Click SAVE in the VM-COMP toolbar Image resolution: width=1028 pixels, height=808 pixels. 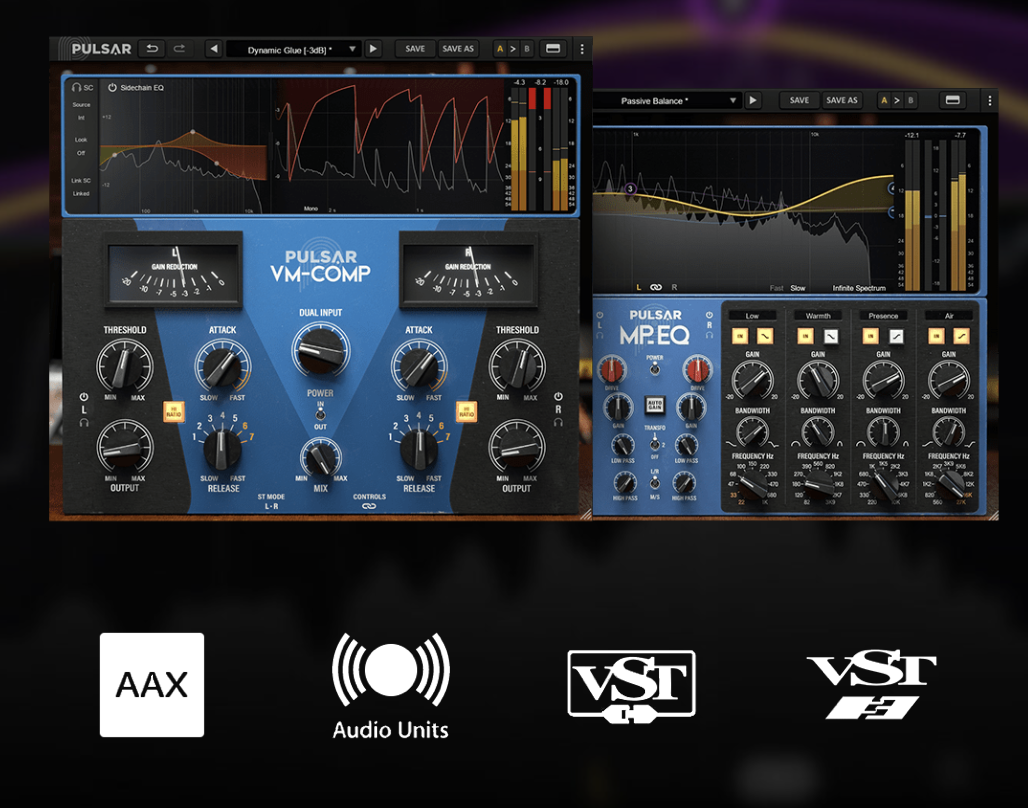pos(415,49)
